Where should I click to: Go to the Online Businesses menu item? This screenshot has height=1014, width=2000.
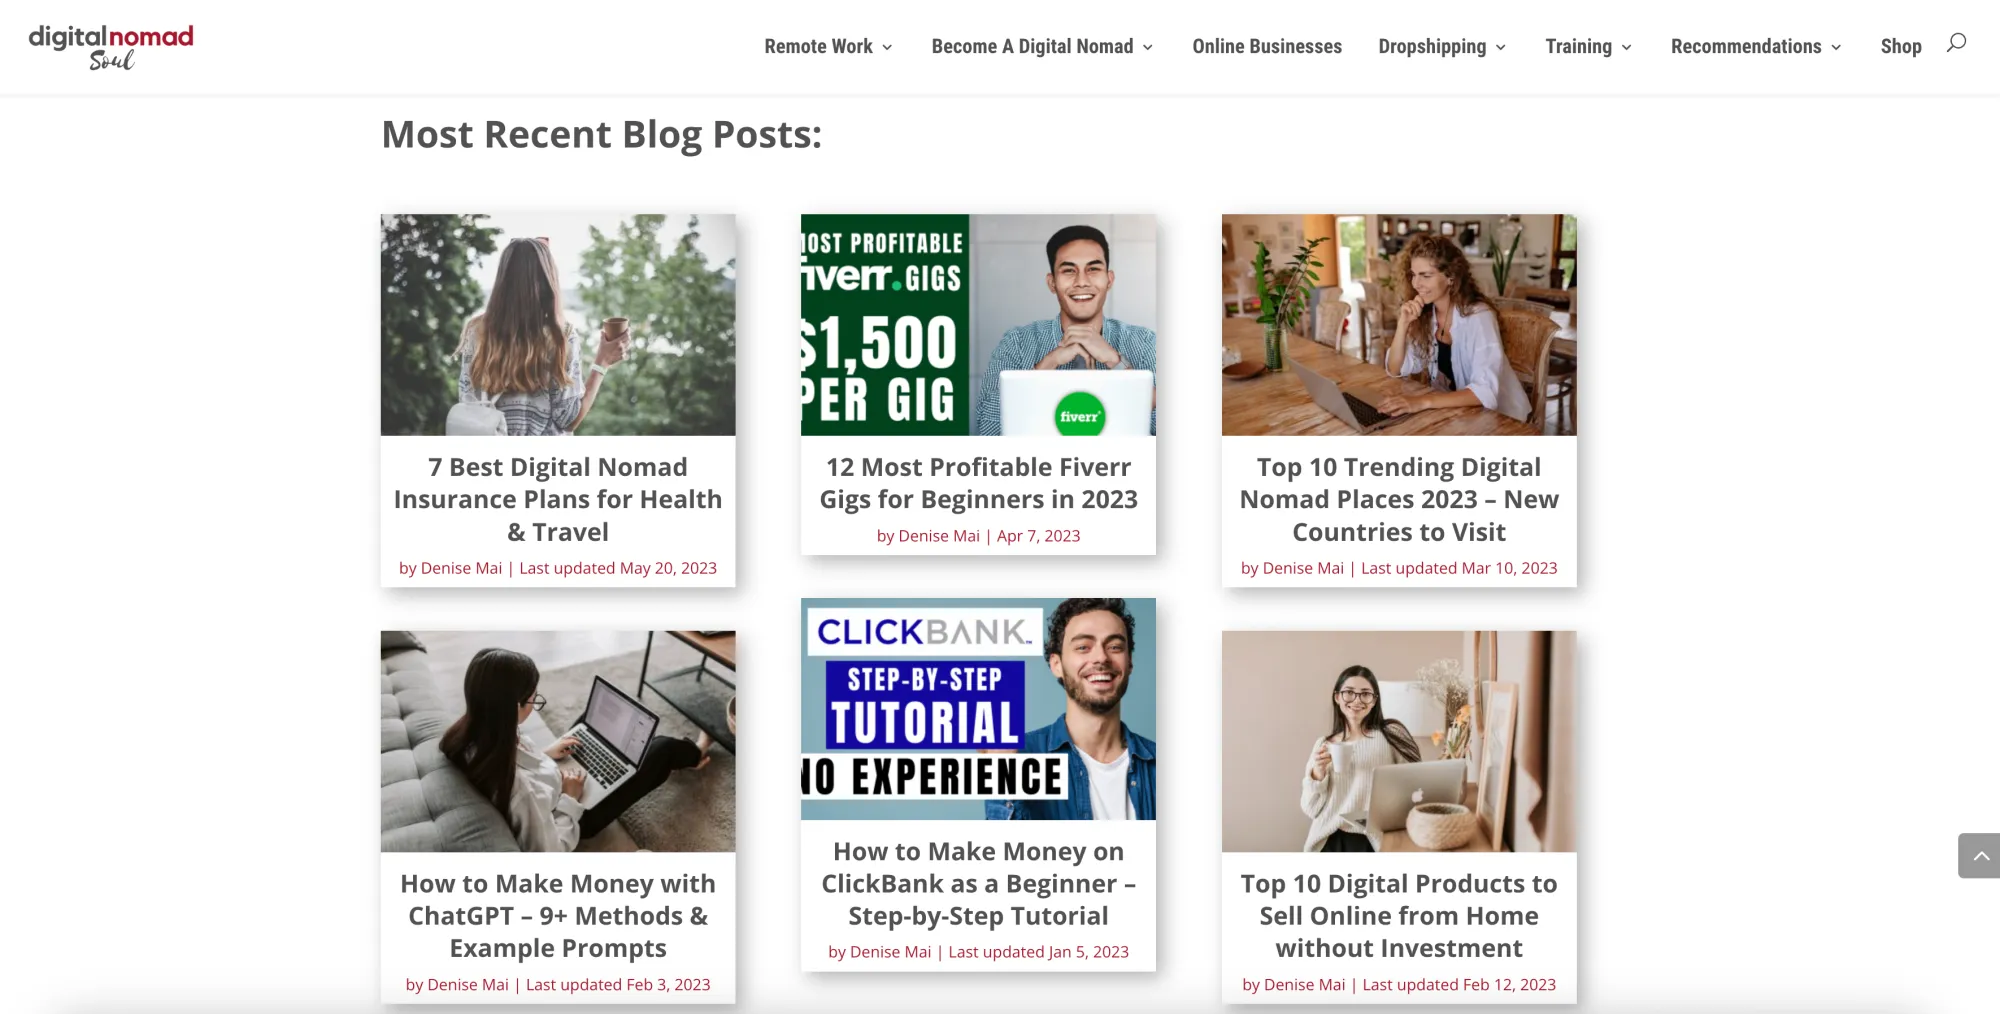[1267, 47]
